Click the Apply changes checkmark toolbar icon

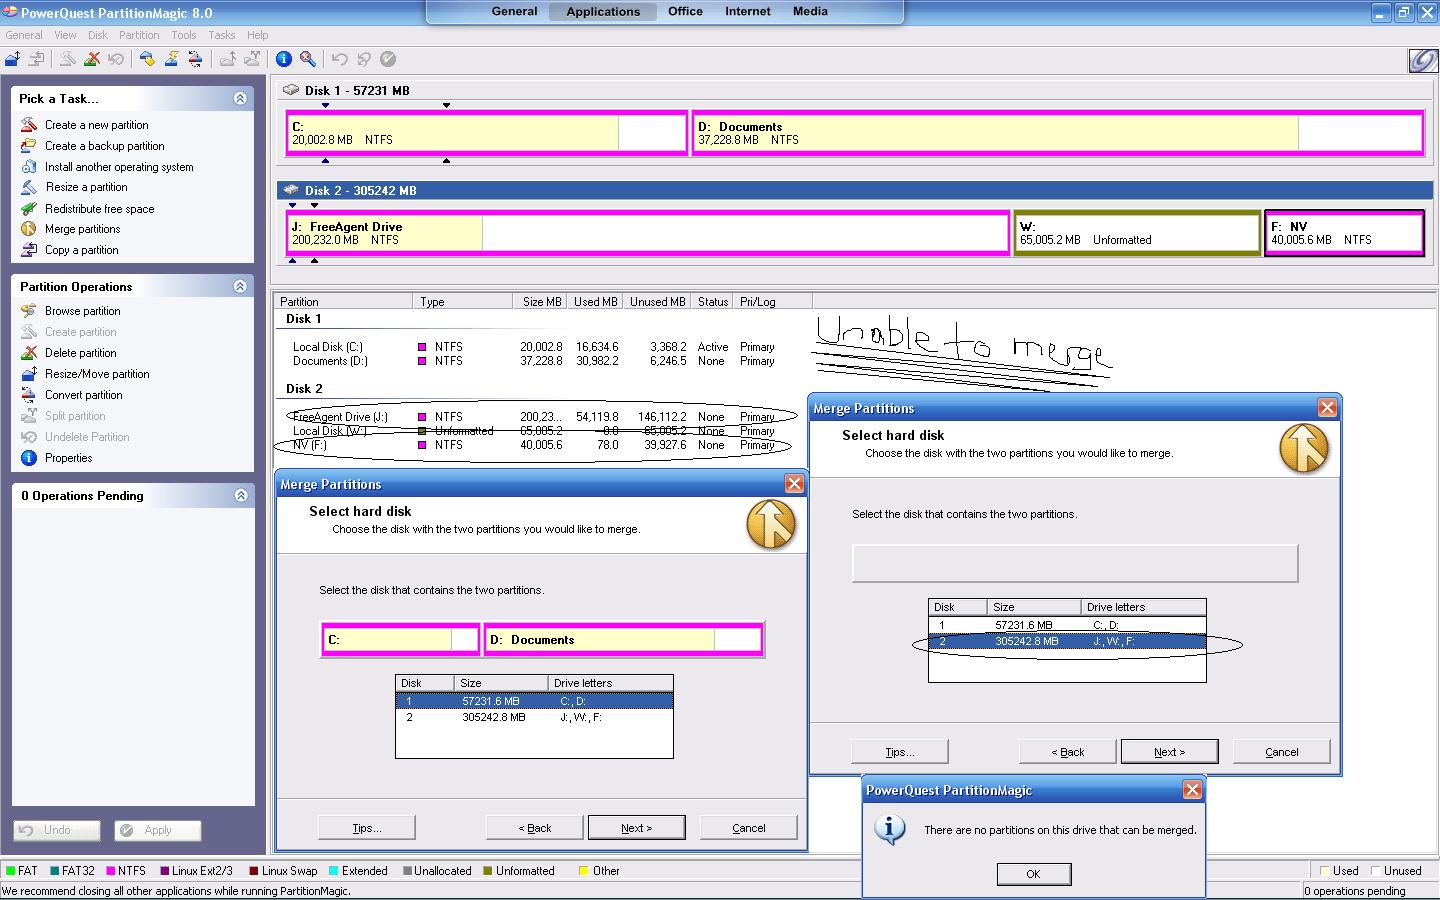388,59
